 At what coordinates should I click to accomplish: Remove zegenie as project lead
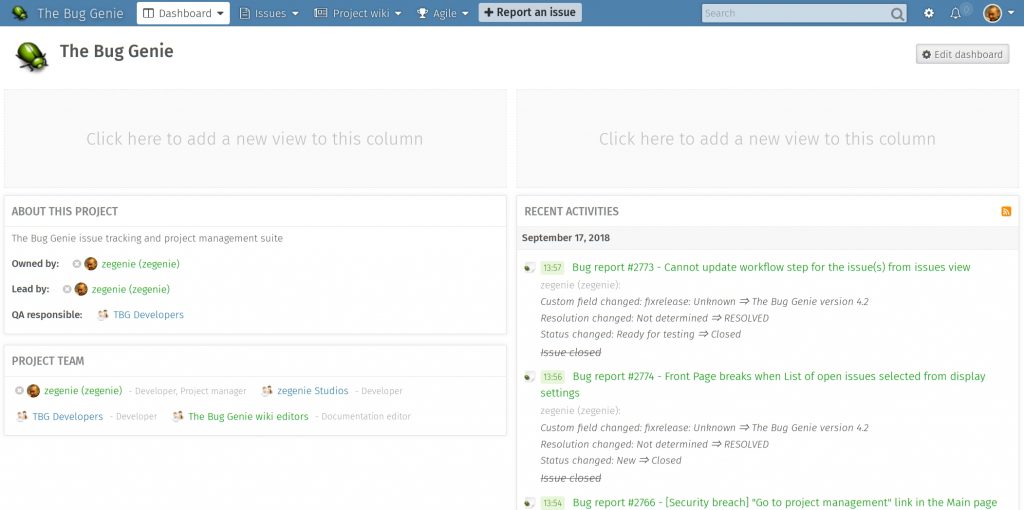(x=67, y=289)
